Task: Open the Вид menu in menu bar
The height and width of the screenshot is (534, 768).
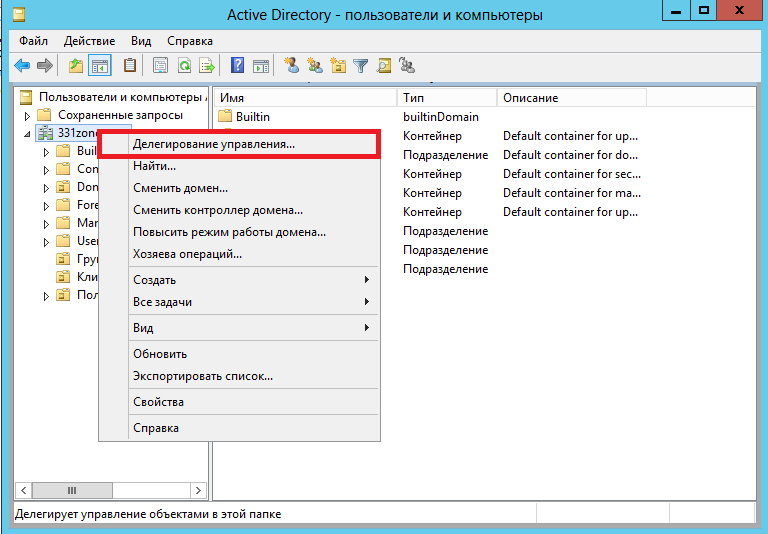Action: click(141, 41)
